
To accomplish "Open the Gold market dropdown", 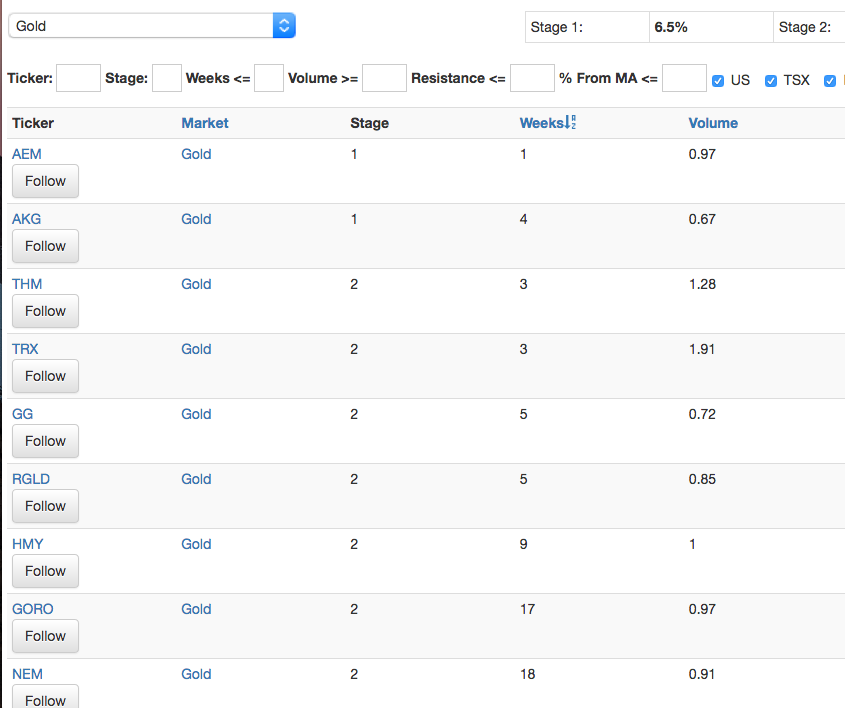I will click(x=152, y=26).
